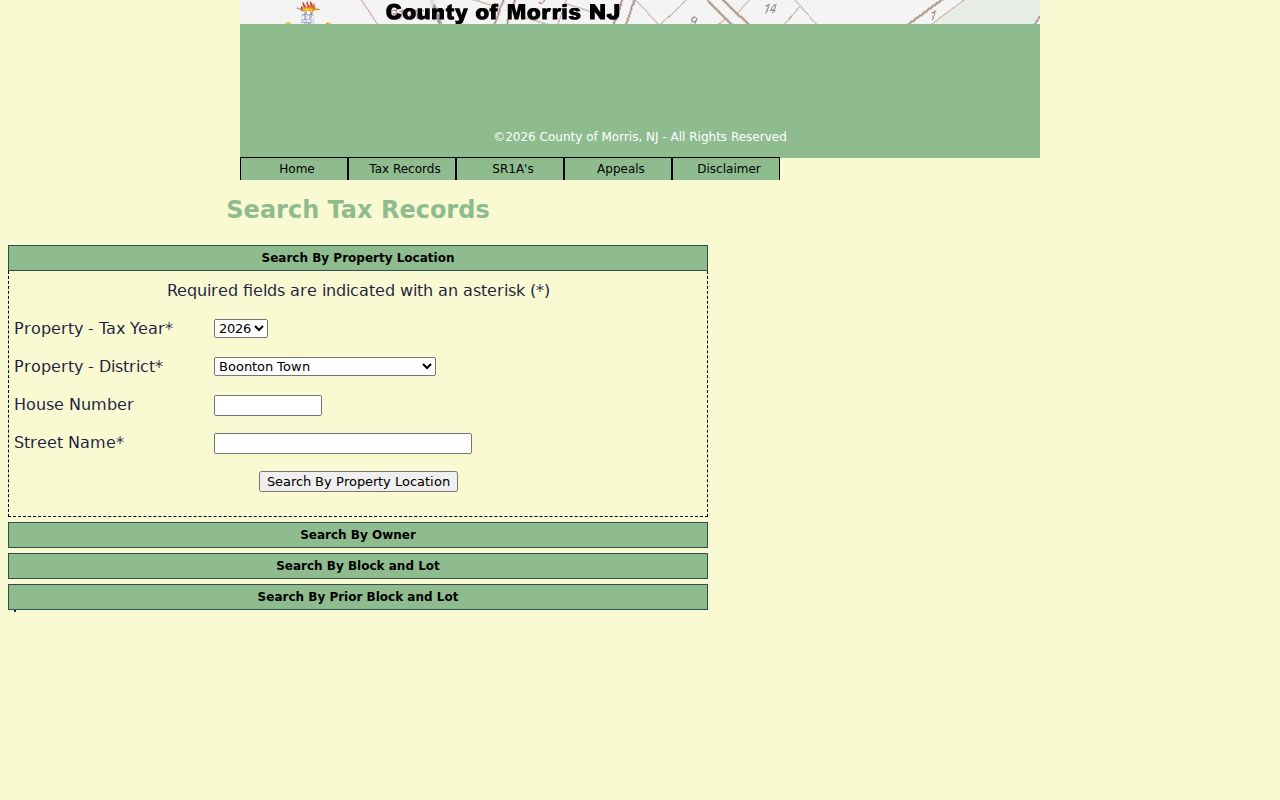Open the SR1A's menu item
1280x800 pixels.
point(510,169)
